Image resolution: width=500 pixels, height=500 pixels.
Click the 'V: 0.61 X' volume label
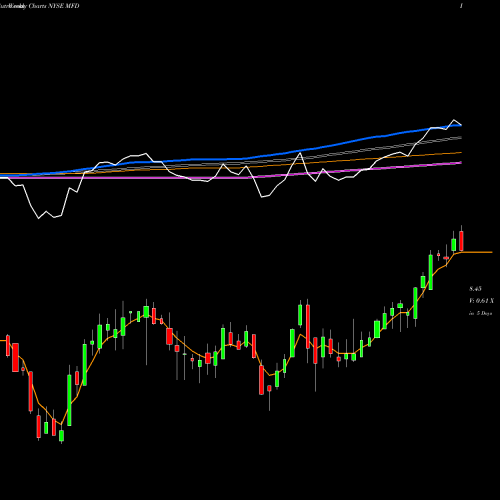click(481, 301)
